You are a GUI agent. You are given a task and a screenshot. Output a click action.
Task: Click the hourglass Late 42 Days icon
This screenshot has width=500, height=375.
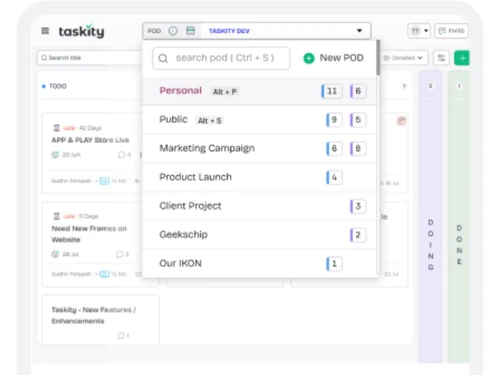(56, 128)
